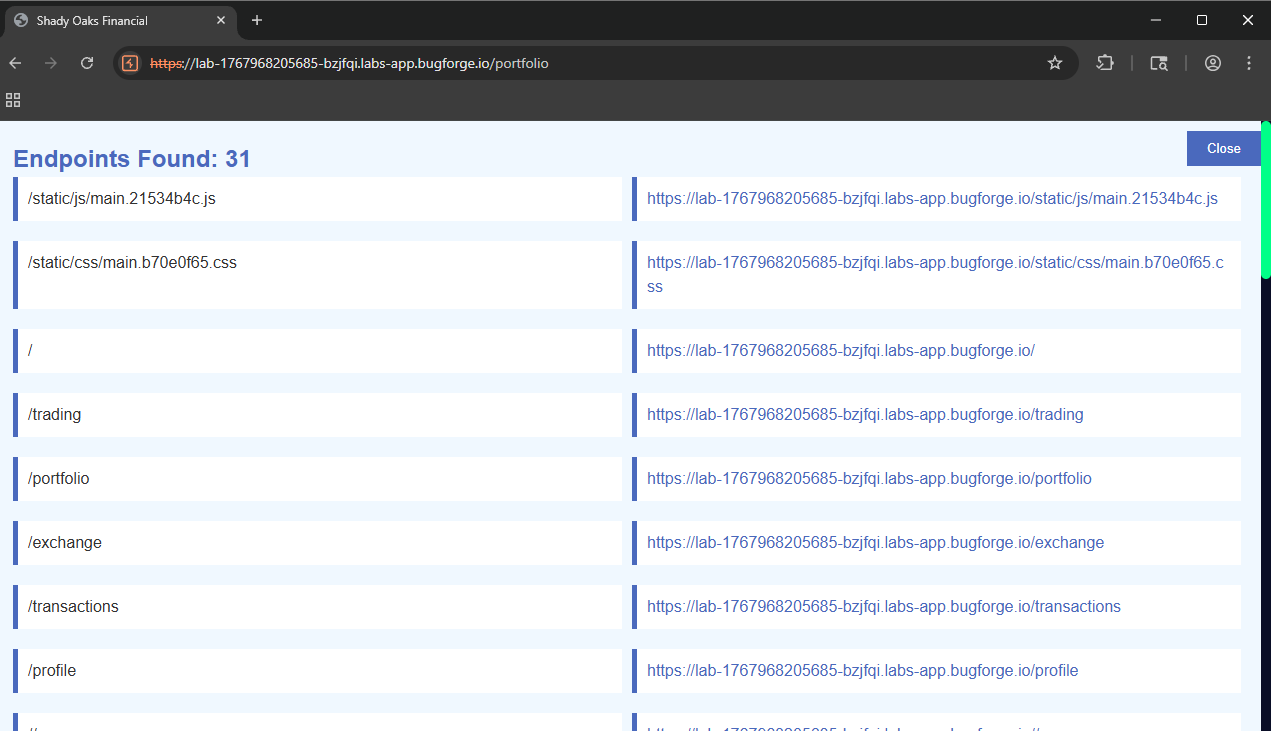Open site security info via the strikethrough https icon

[130, 62]
